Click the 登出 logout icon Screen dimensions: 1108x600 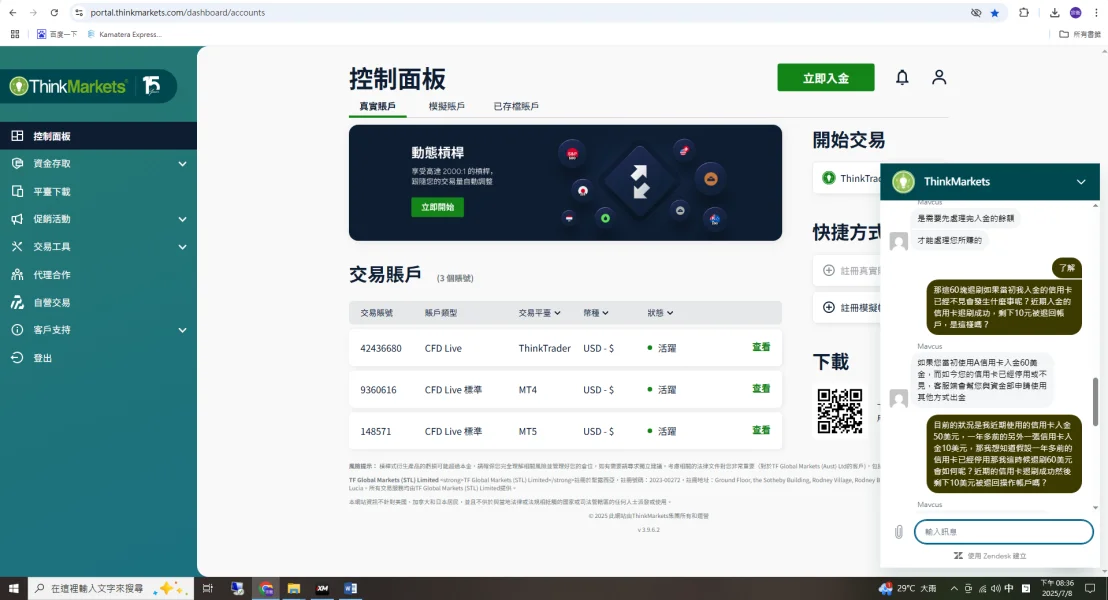(17, 358)
